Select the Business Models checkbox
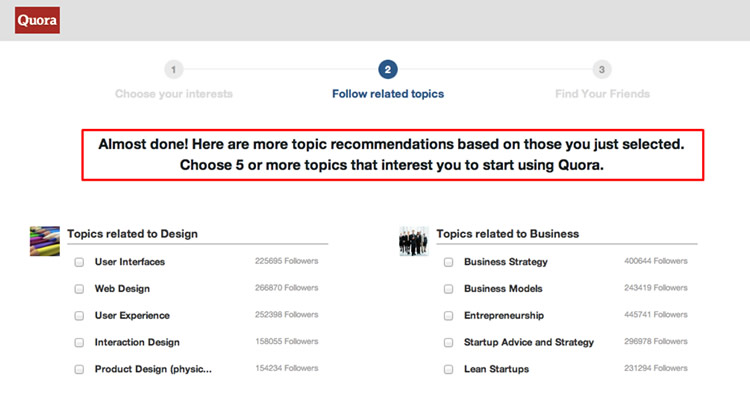The width and height of the screenshot is (750, 406). tap(449, 289)
